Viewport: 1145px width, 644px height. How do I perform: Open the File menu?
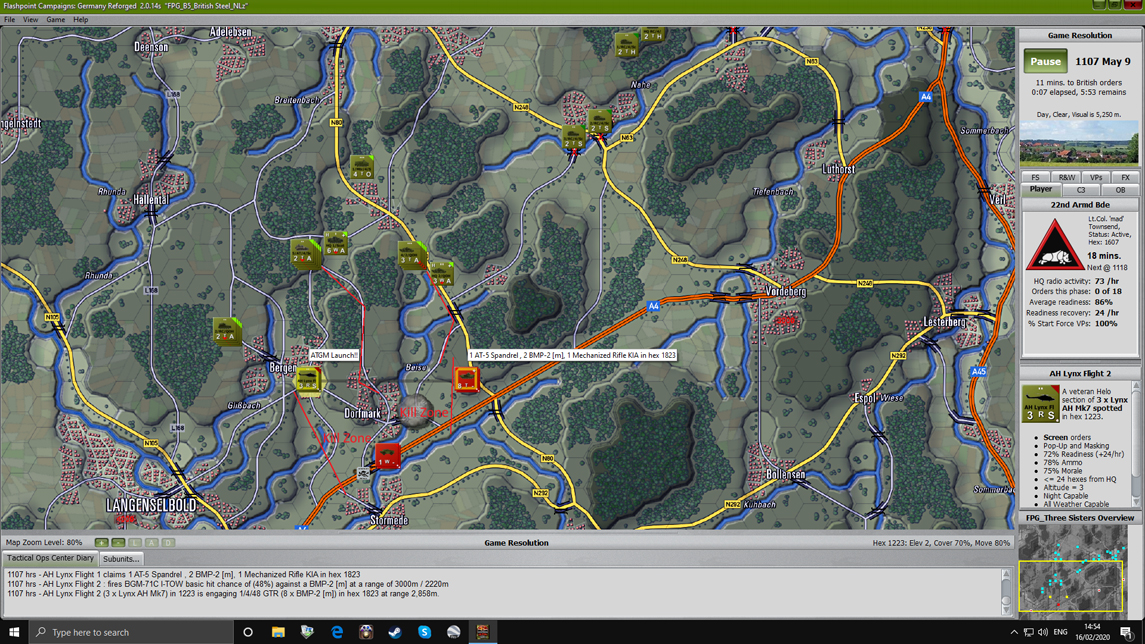(9, 20)
